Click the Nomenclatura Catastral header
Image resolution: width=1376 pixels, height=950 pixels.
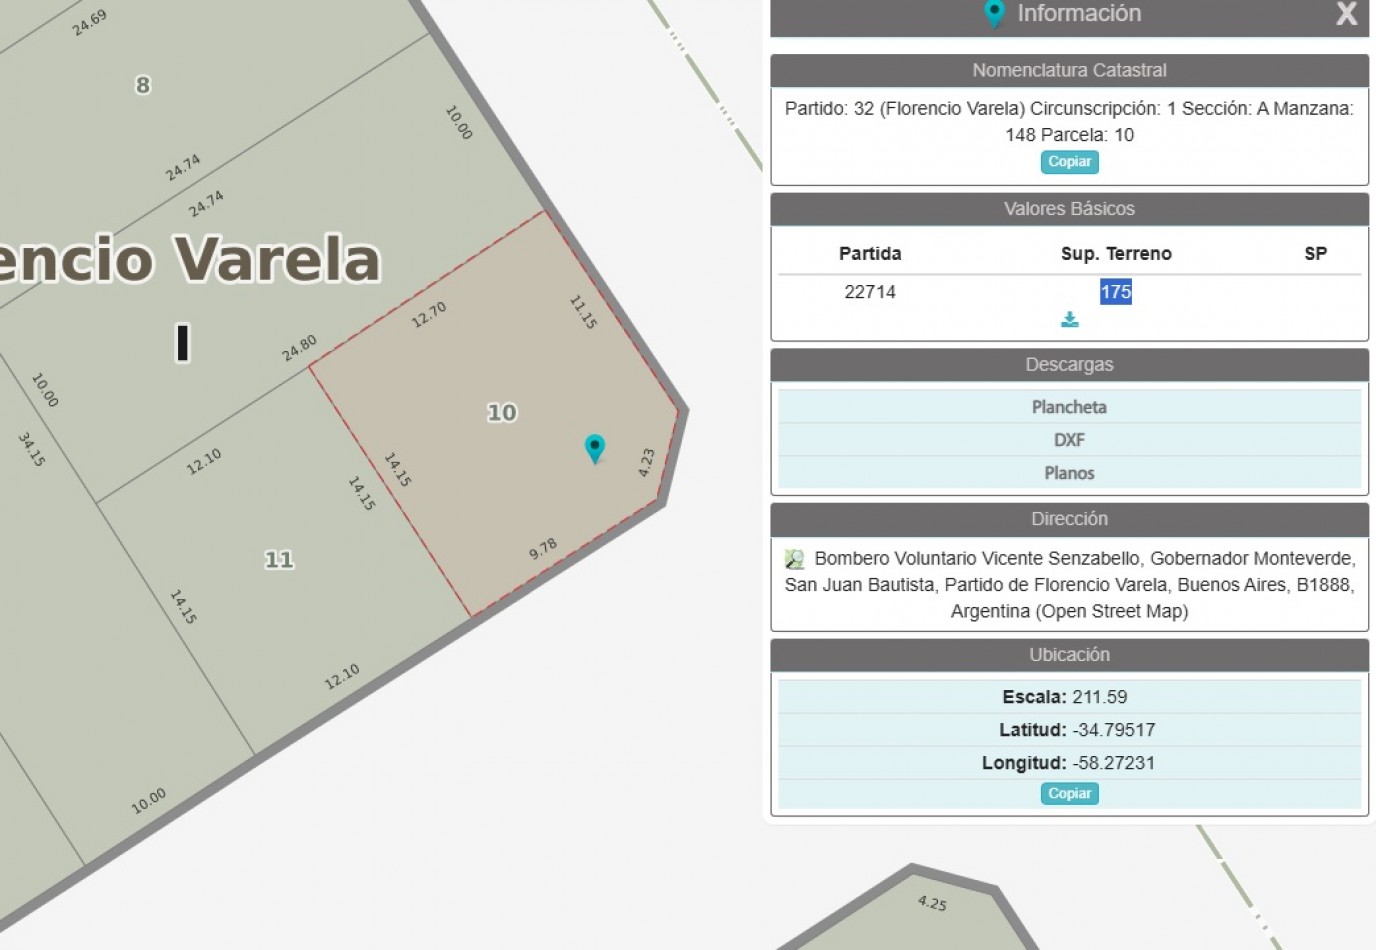[x=1069, y=70]
